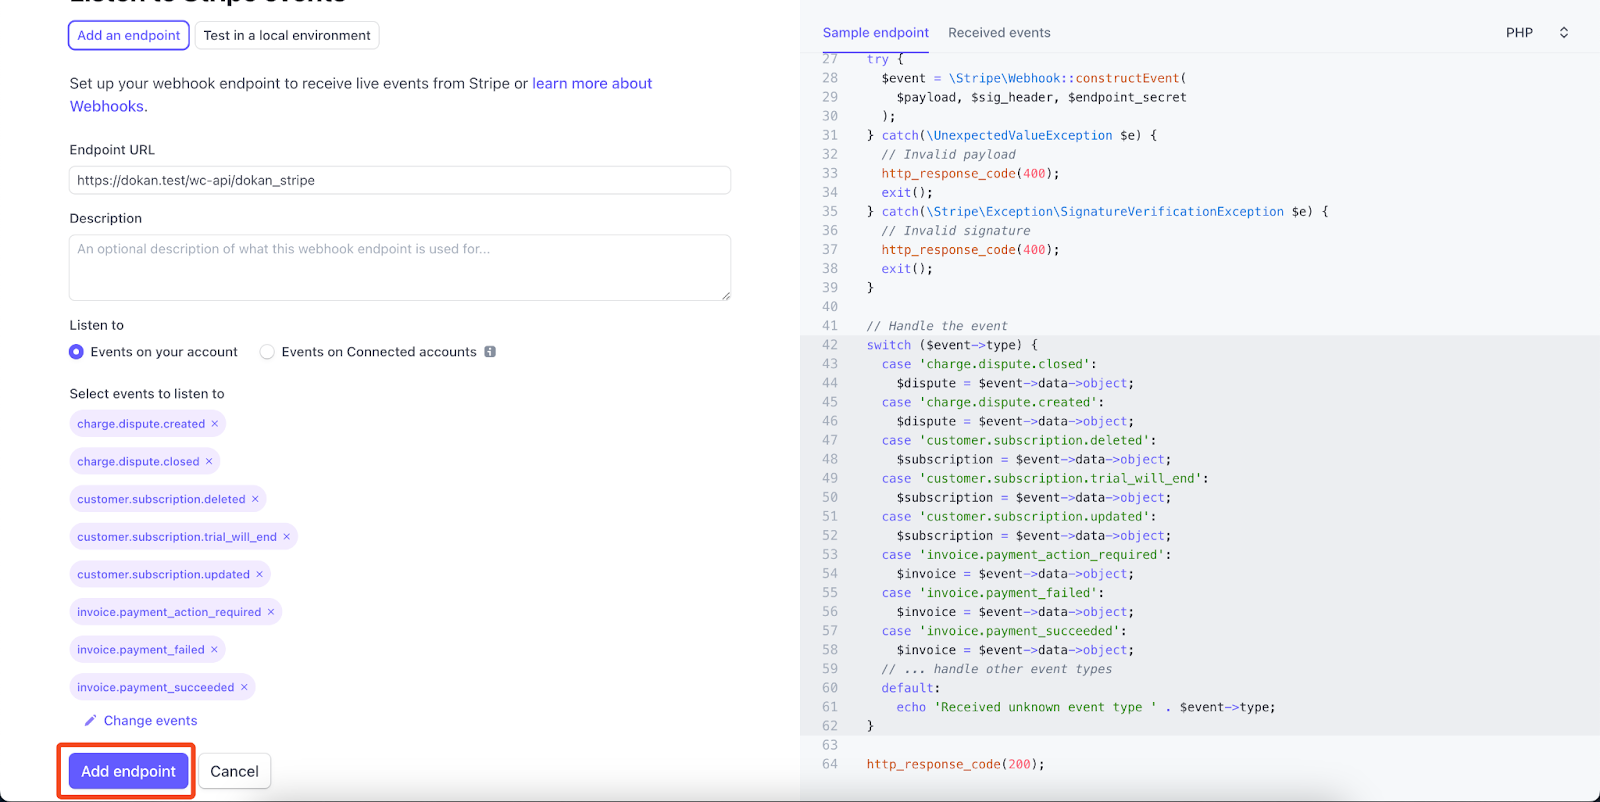Viewport: 1600px width, 802px height.
Task: Click the Add endpoint button
Action: (x=128, y=771)
